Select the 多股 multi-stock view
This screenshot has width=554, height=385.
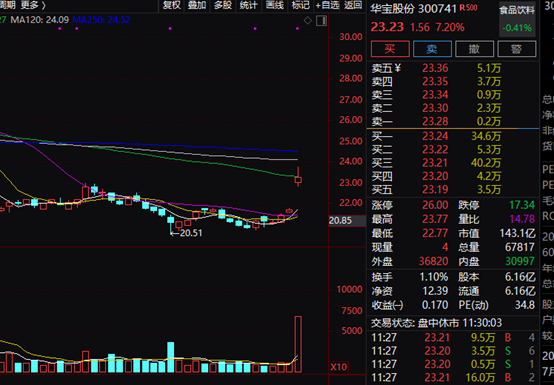223,5
